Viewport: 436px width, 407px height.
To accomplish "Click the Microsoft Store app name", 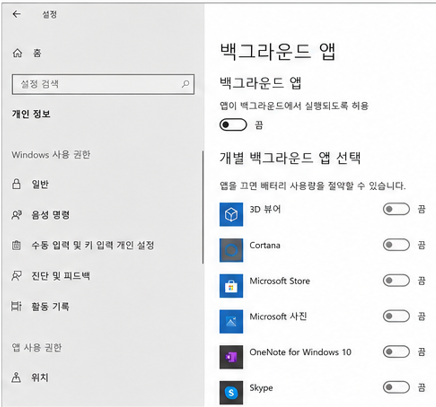I will [x=280, y=281].
